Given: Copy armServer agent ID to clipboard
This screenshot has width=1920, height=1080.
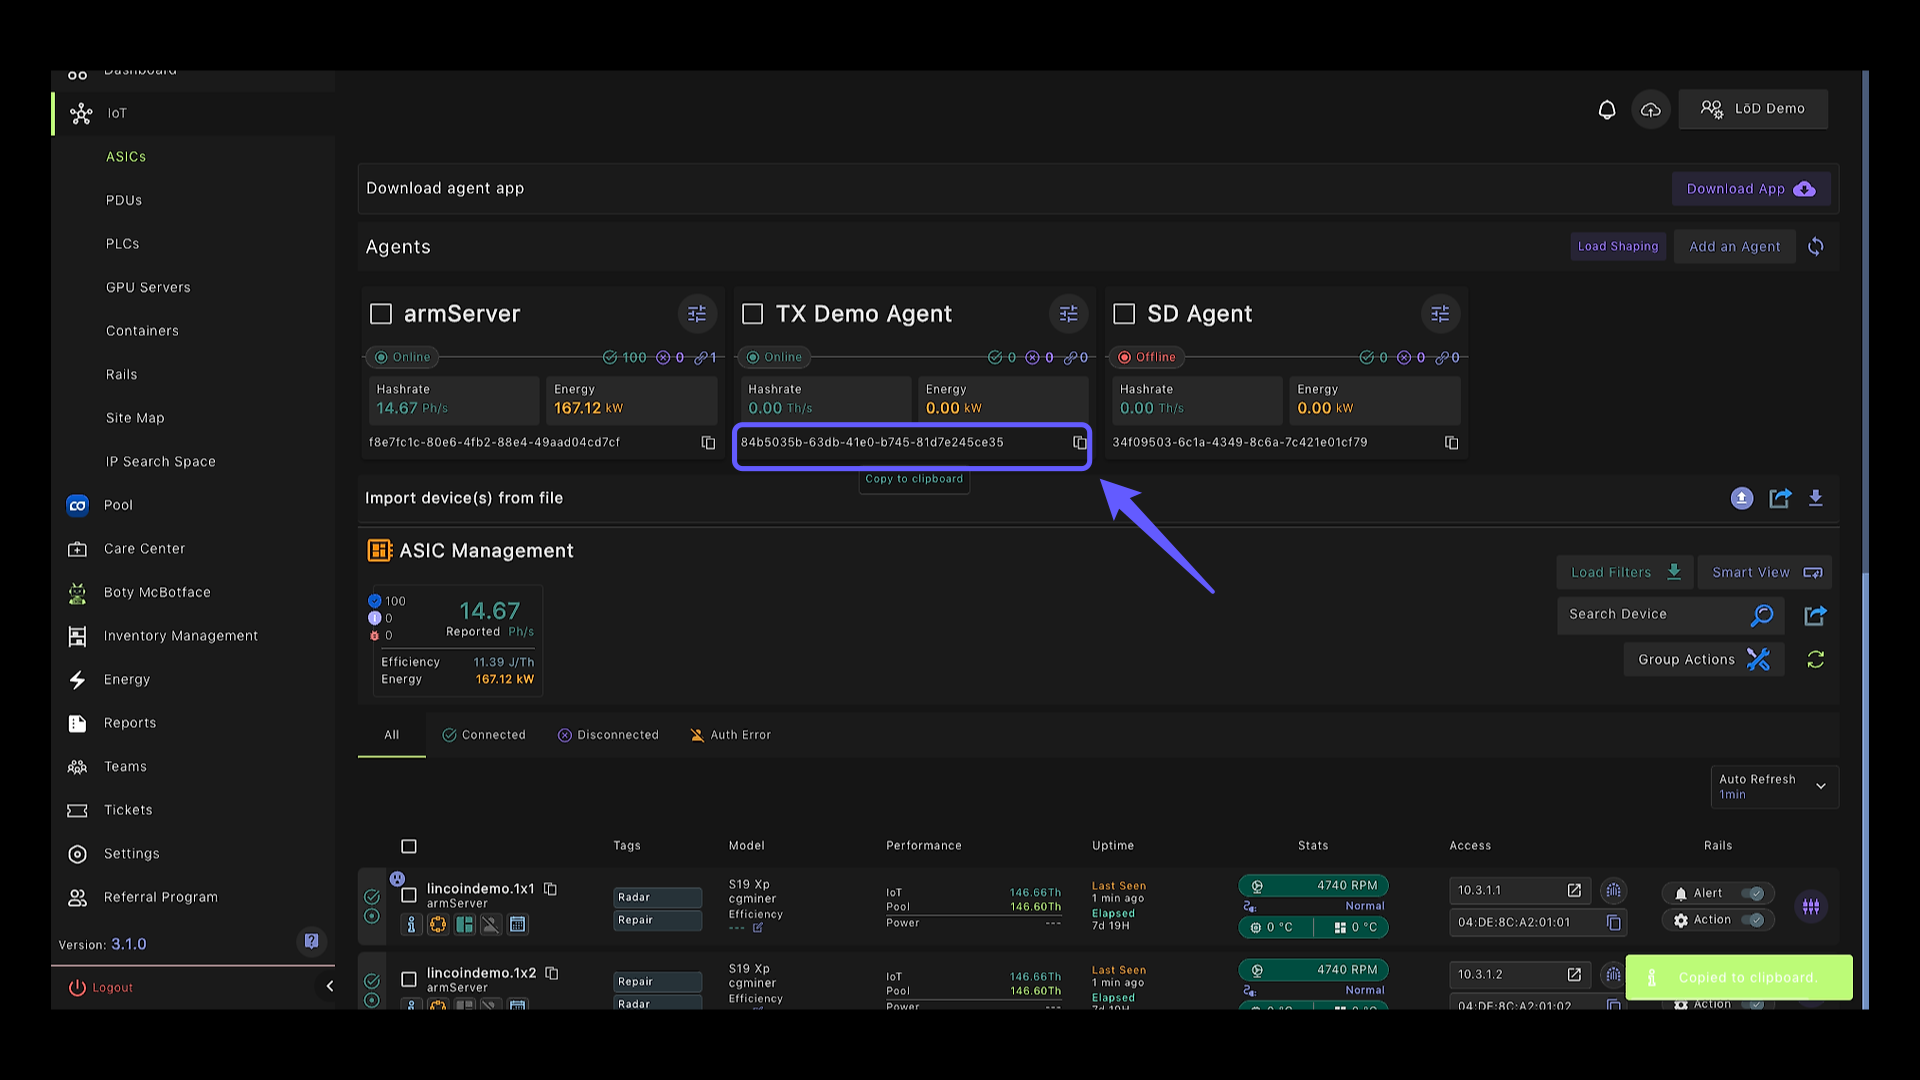Looking at the screenshot, I should click(708, 442).
